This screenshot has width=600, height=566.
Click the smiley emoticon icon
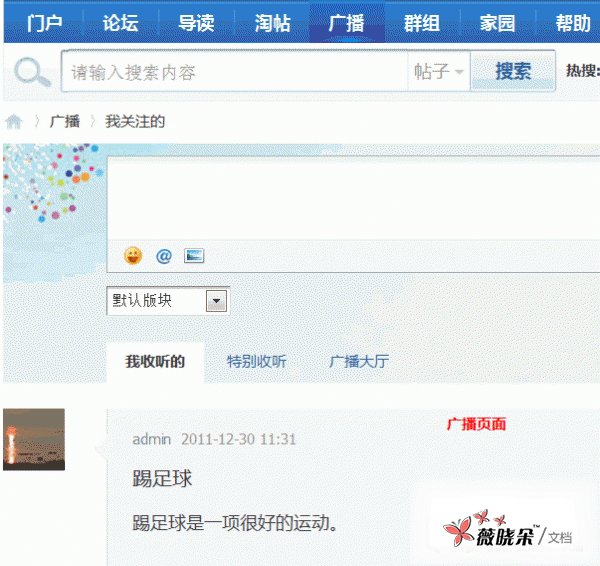[x=133, y=255]
